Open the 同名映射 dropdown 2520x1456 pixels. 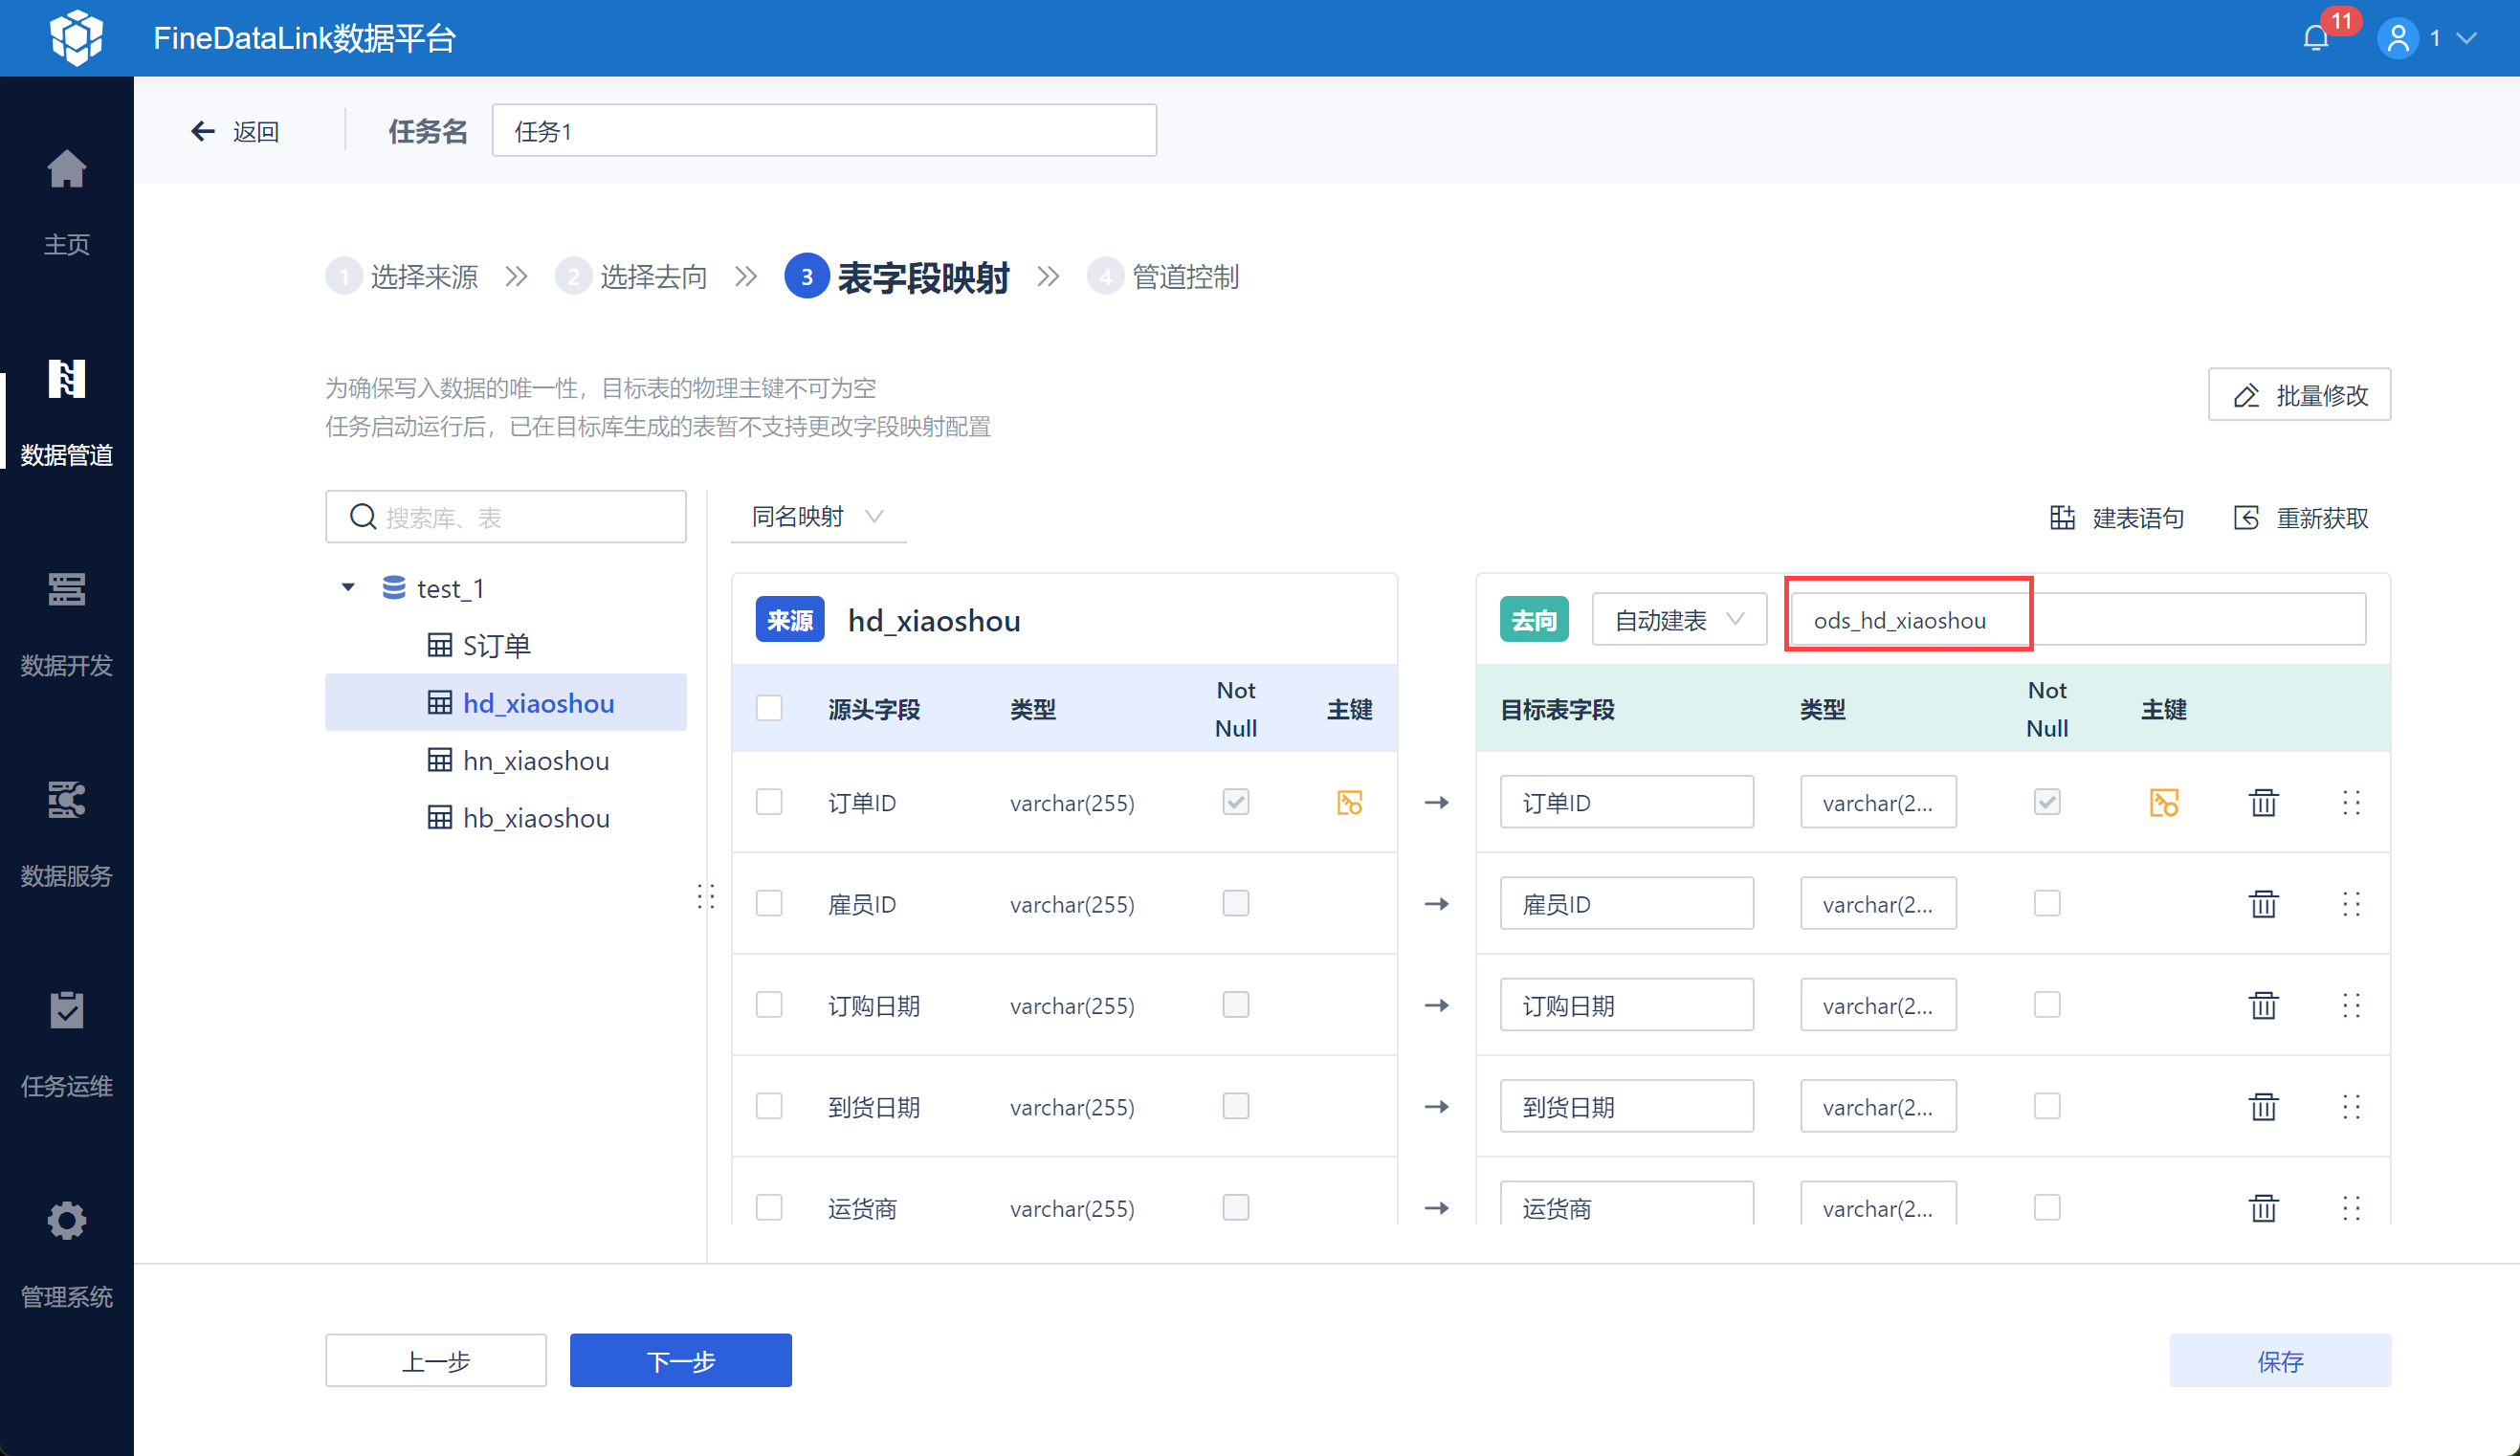click(817, 517)
